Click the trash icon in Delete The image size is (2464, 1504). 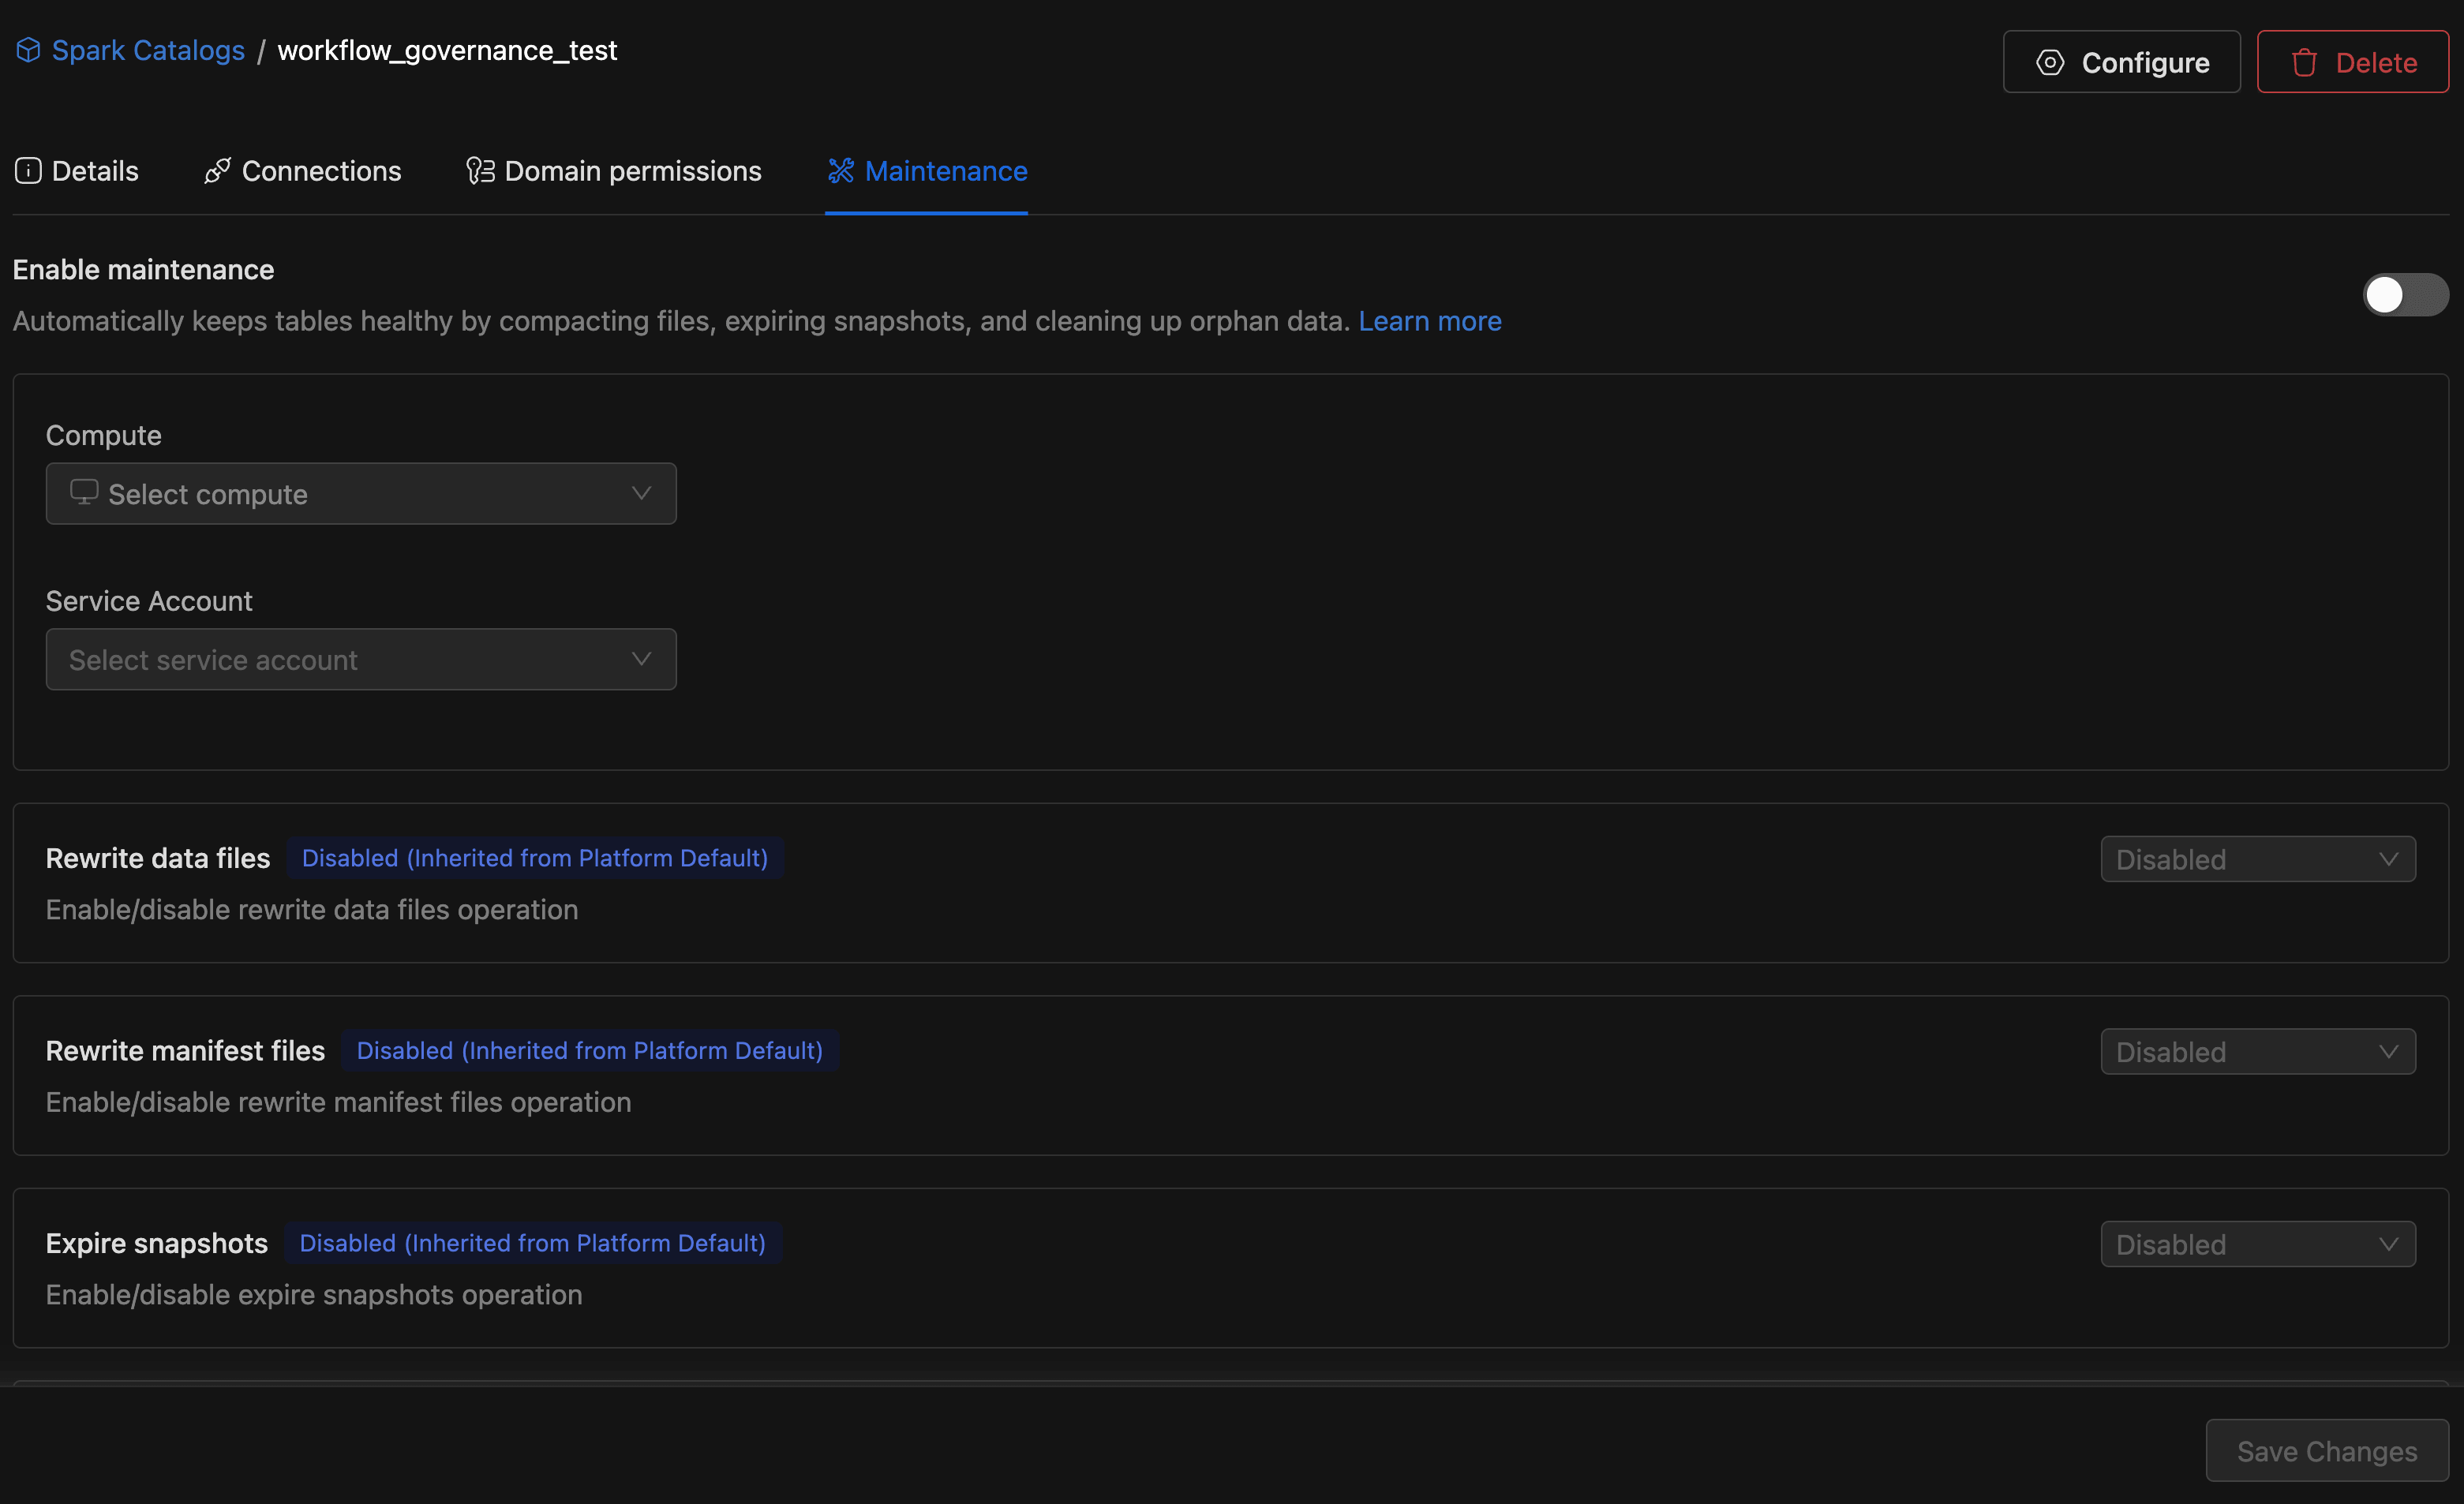[x=2304, y=62]
